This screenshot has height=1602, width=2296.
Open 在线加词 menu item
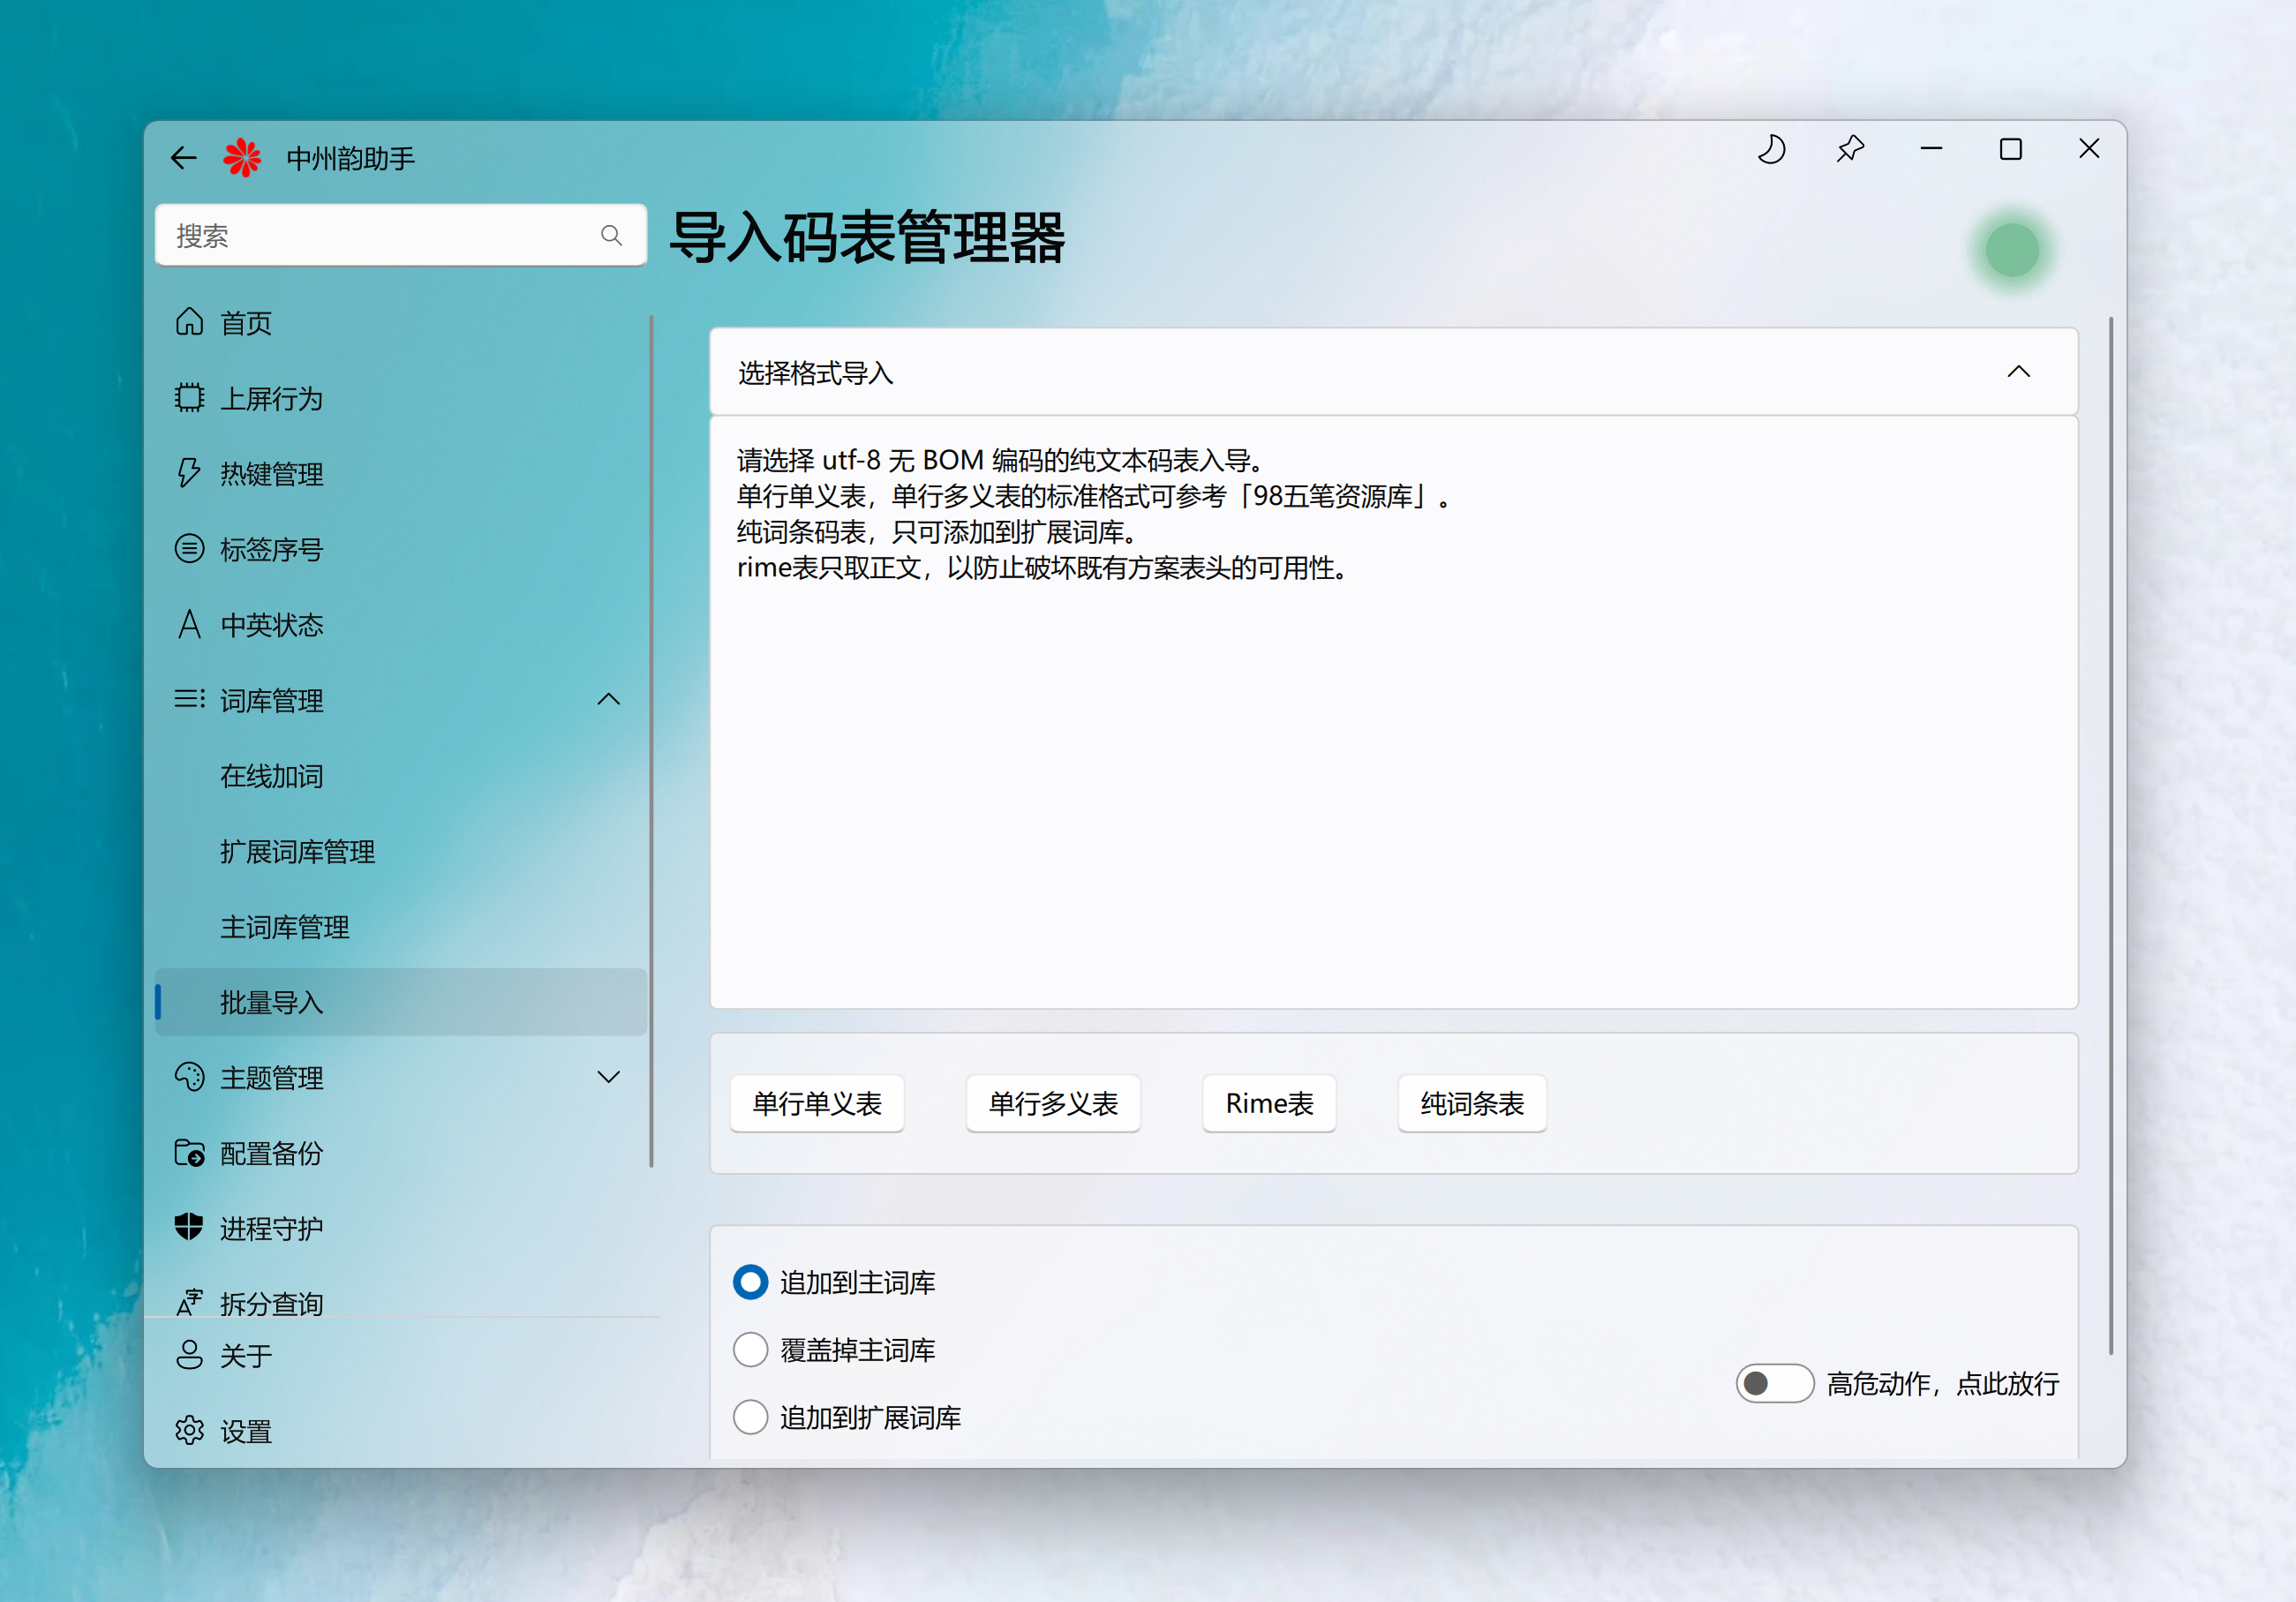click(271, 775)
